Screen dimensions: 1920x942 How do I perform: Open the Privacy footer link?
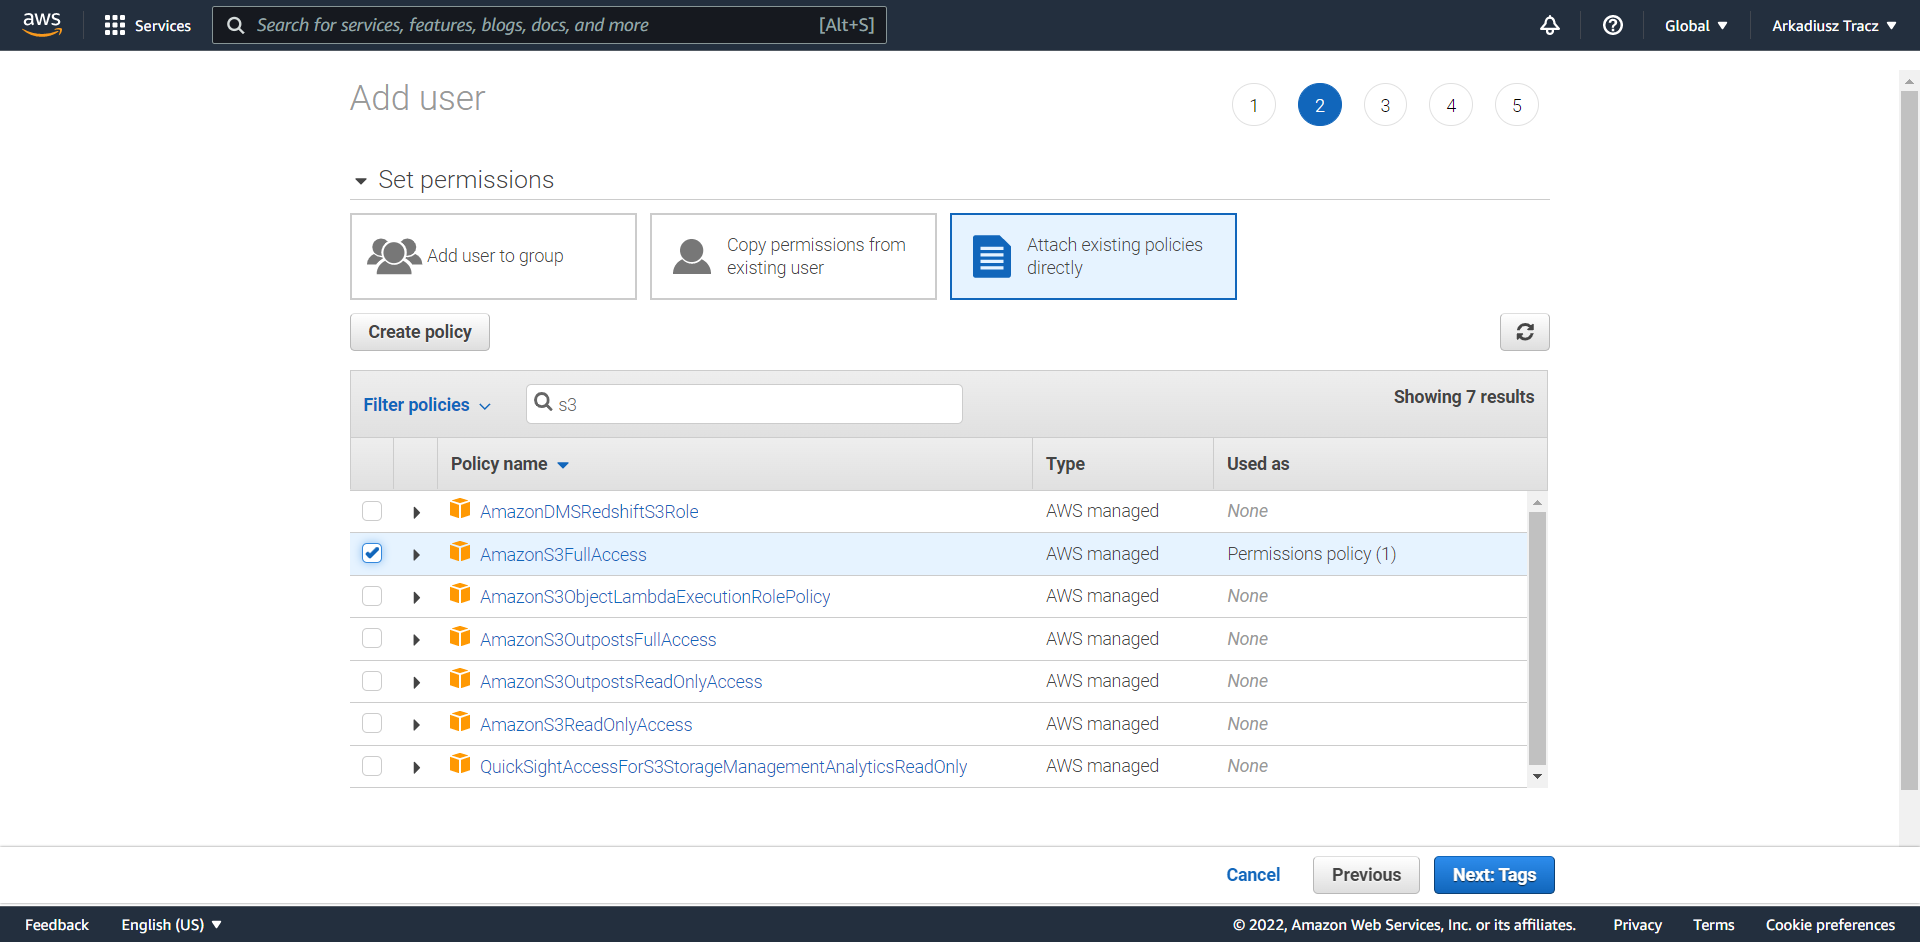coord(1637,925)
